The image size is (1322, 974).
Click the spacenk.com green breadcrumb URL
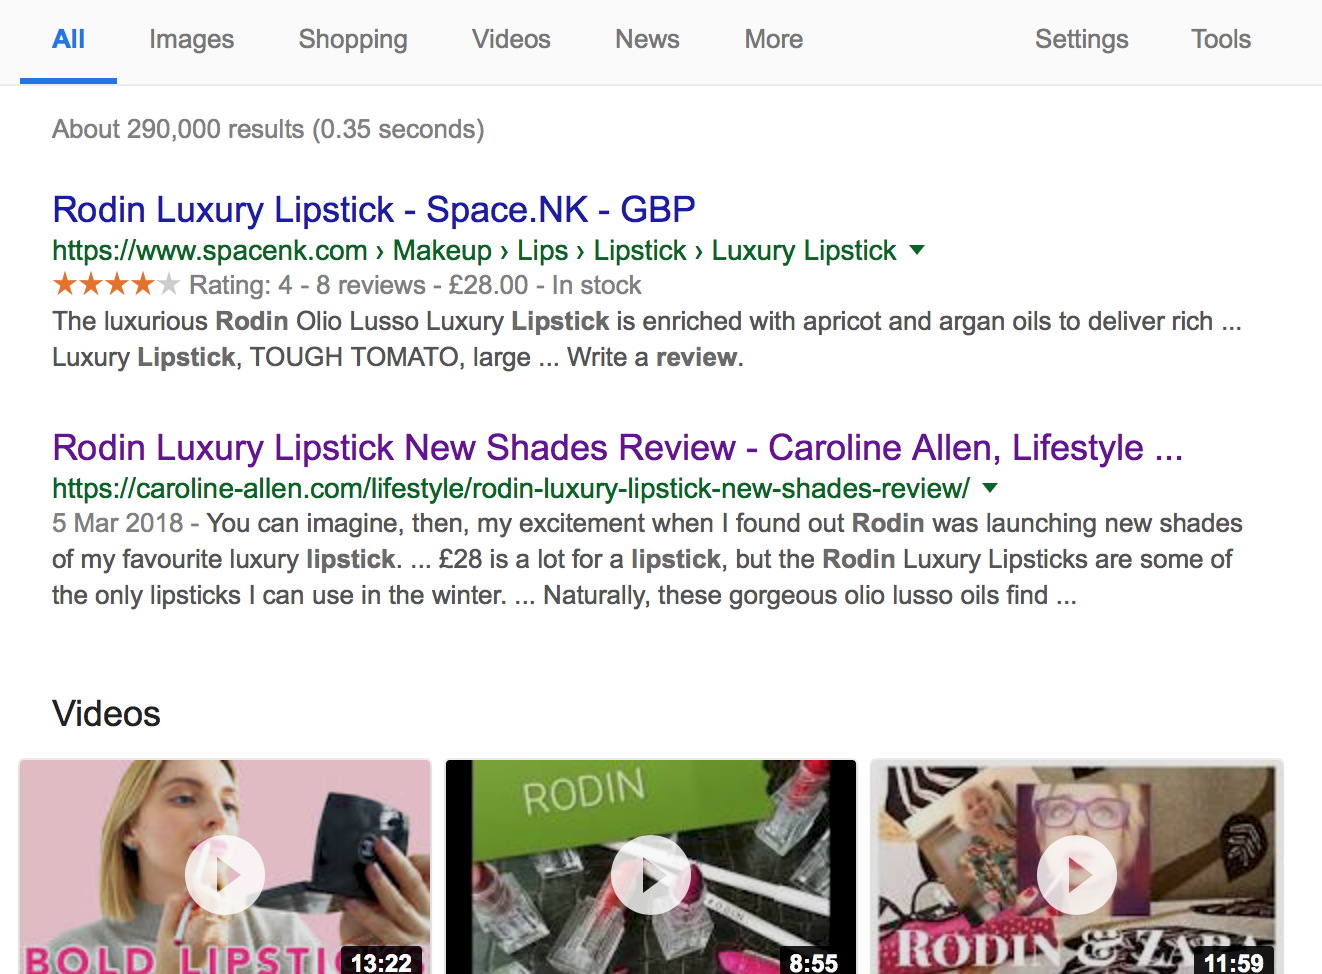pos(474,250)
